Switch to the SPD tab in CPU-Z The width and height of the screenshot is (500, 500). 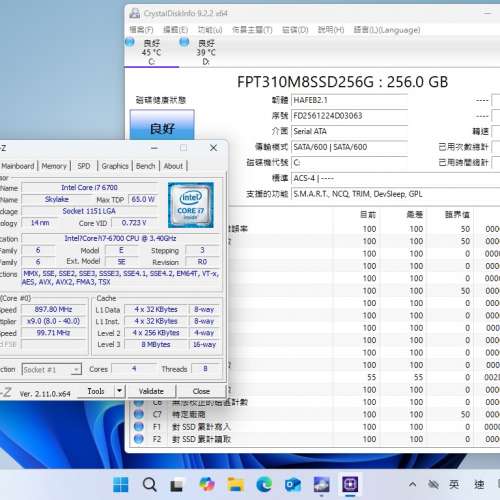point(84,166)
